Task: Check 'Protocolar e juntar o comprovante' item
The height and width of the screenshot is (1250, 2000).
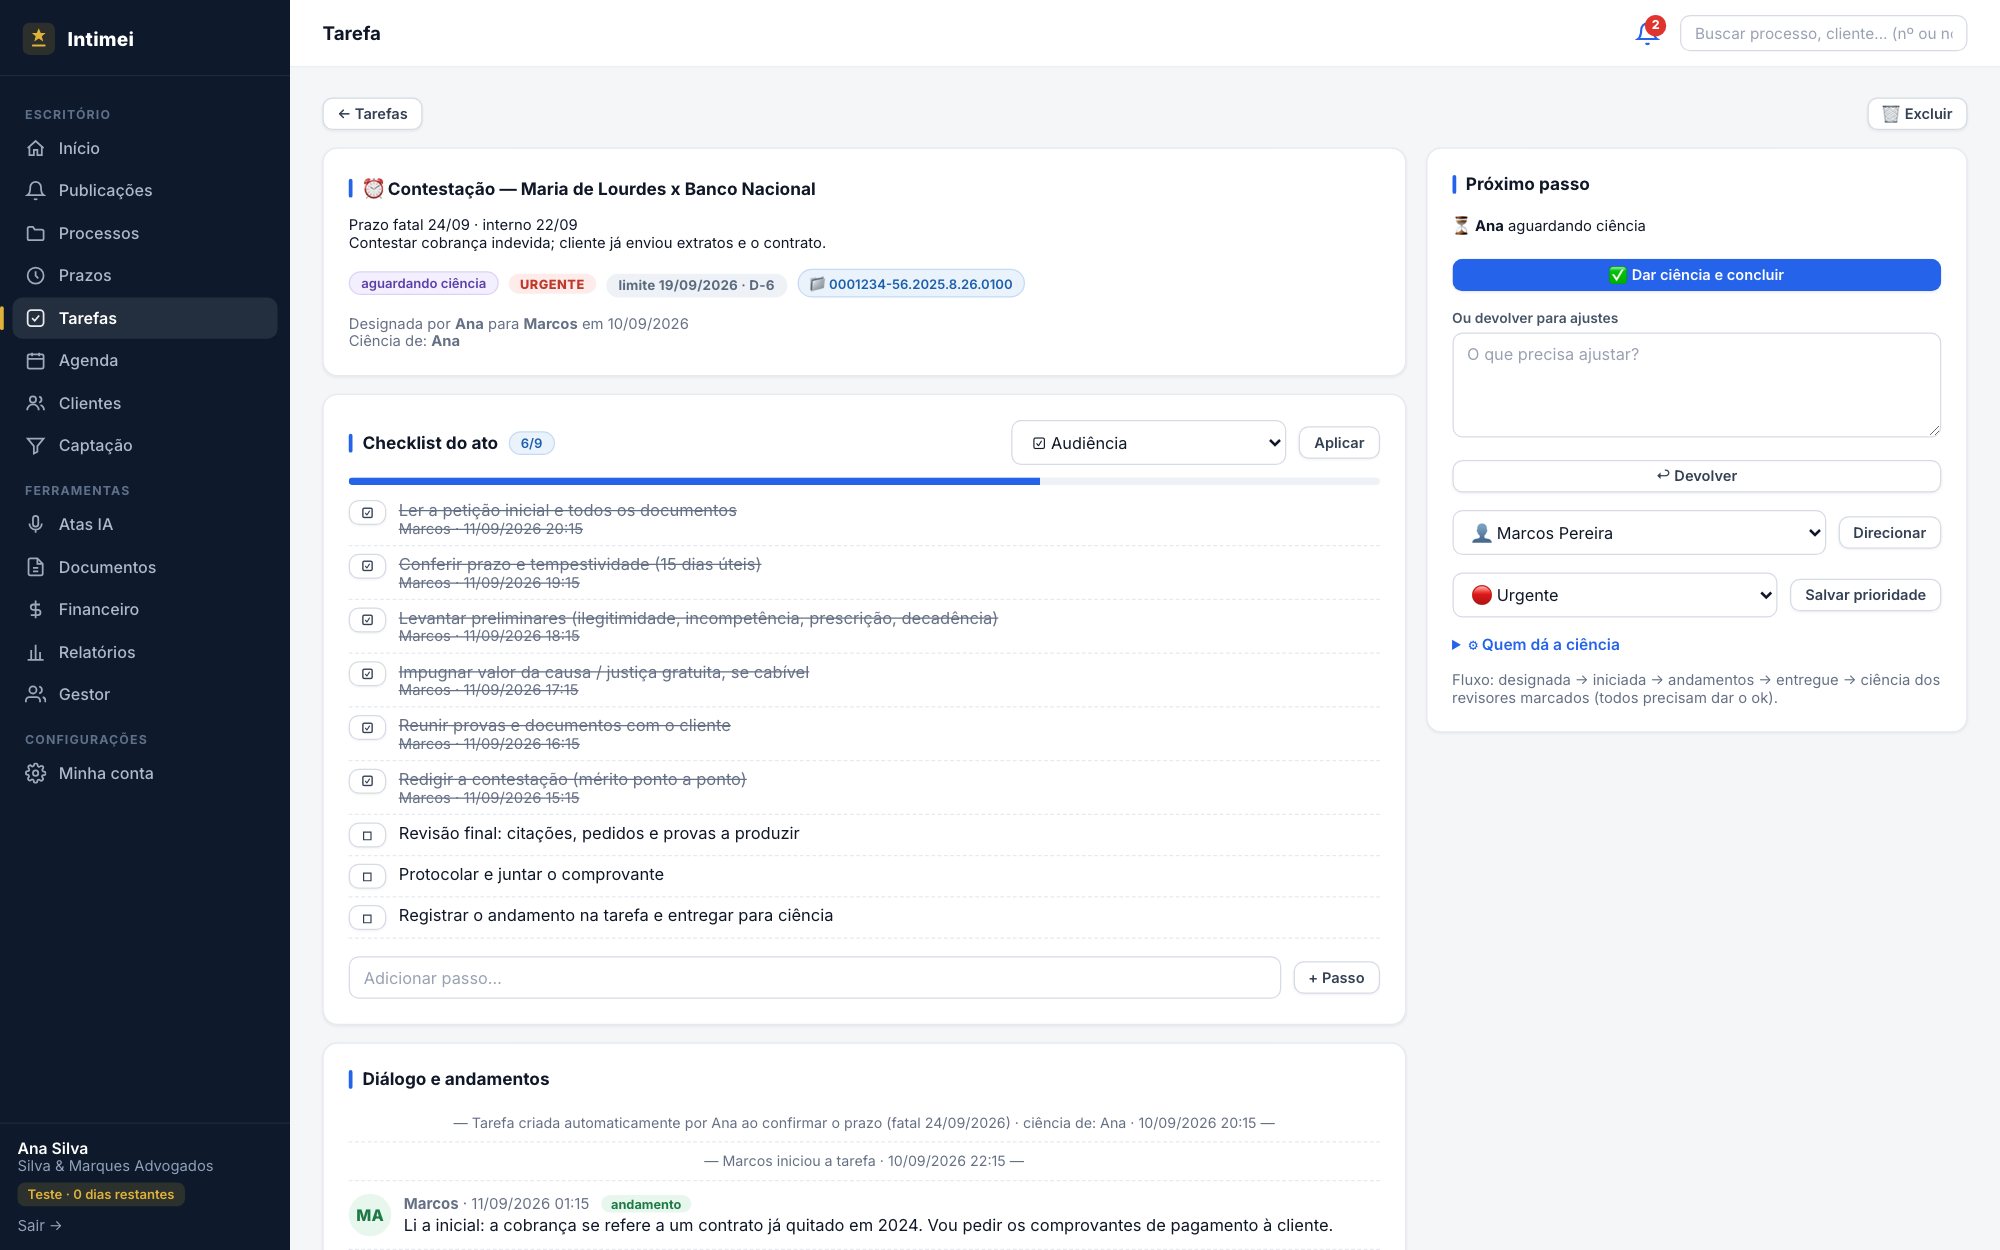Action: pos(367,877)
